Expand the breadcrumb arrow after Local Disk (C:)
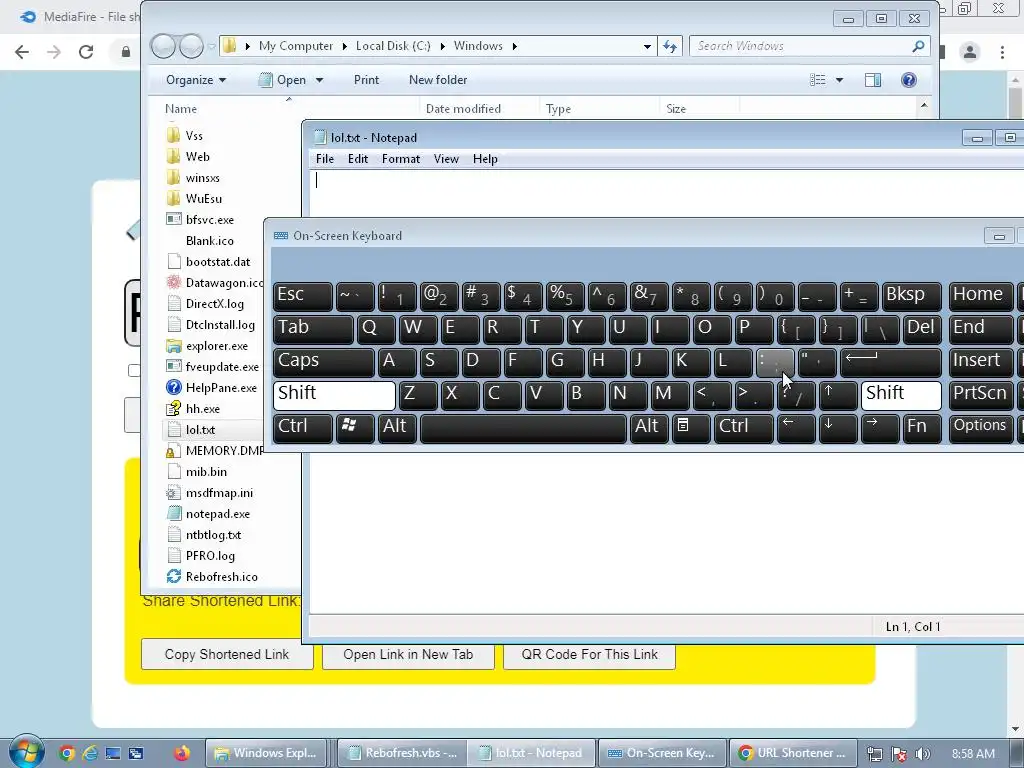 (442, 46)
